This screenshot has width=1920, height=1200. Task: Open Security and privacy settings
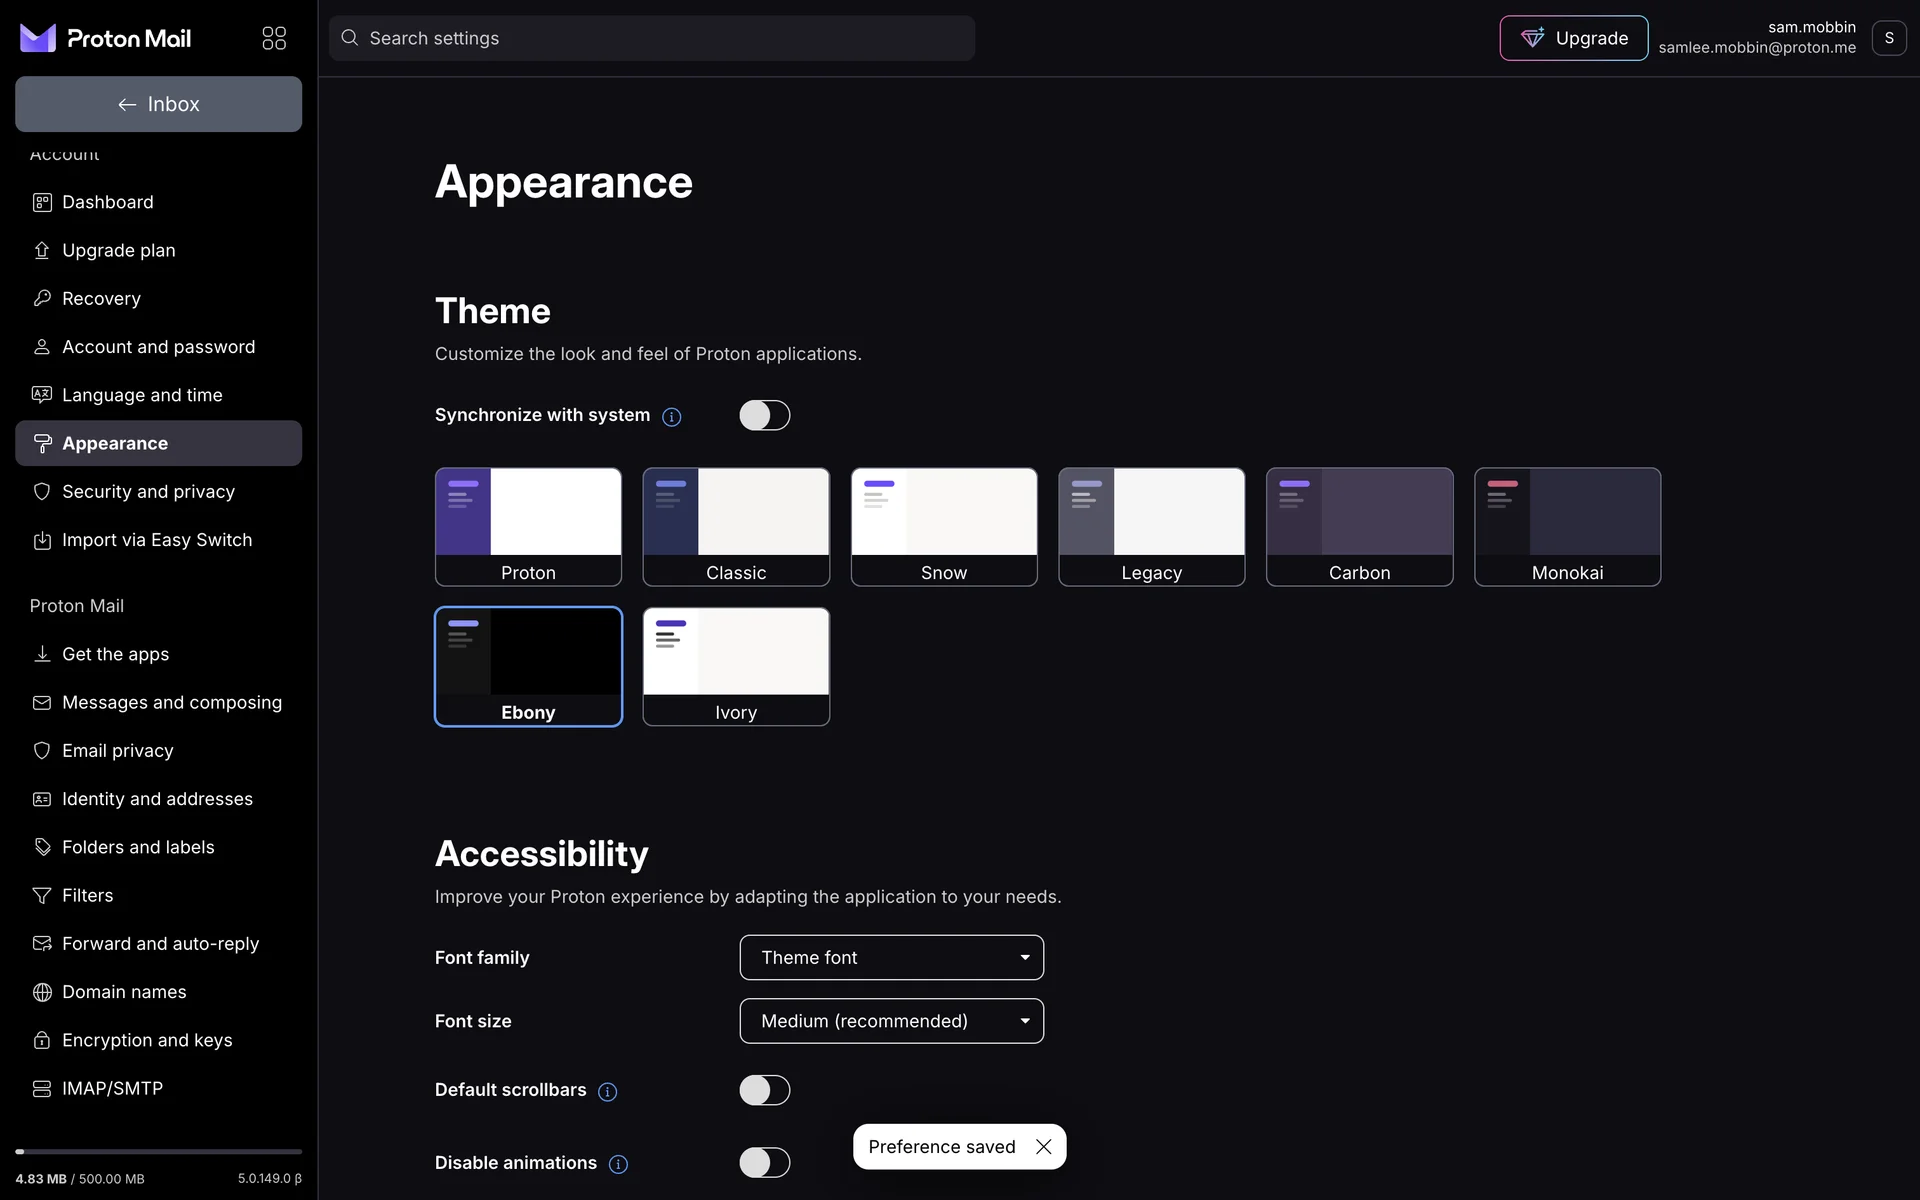148,492
